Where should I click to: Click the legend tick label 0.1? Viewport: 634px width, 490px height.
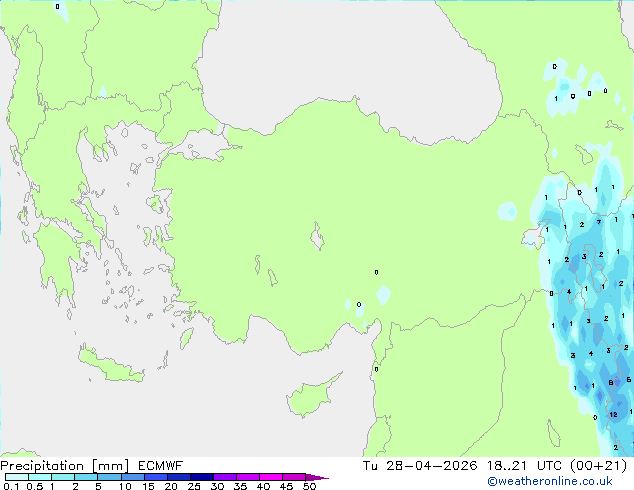click(x=11, y=486)
